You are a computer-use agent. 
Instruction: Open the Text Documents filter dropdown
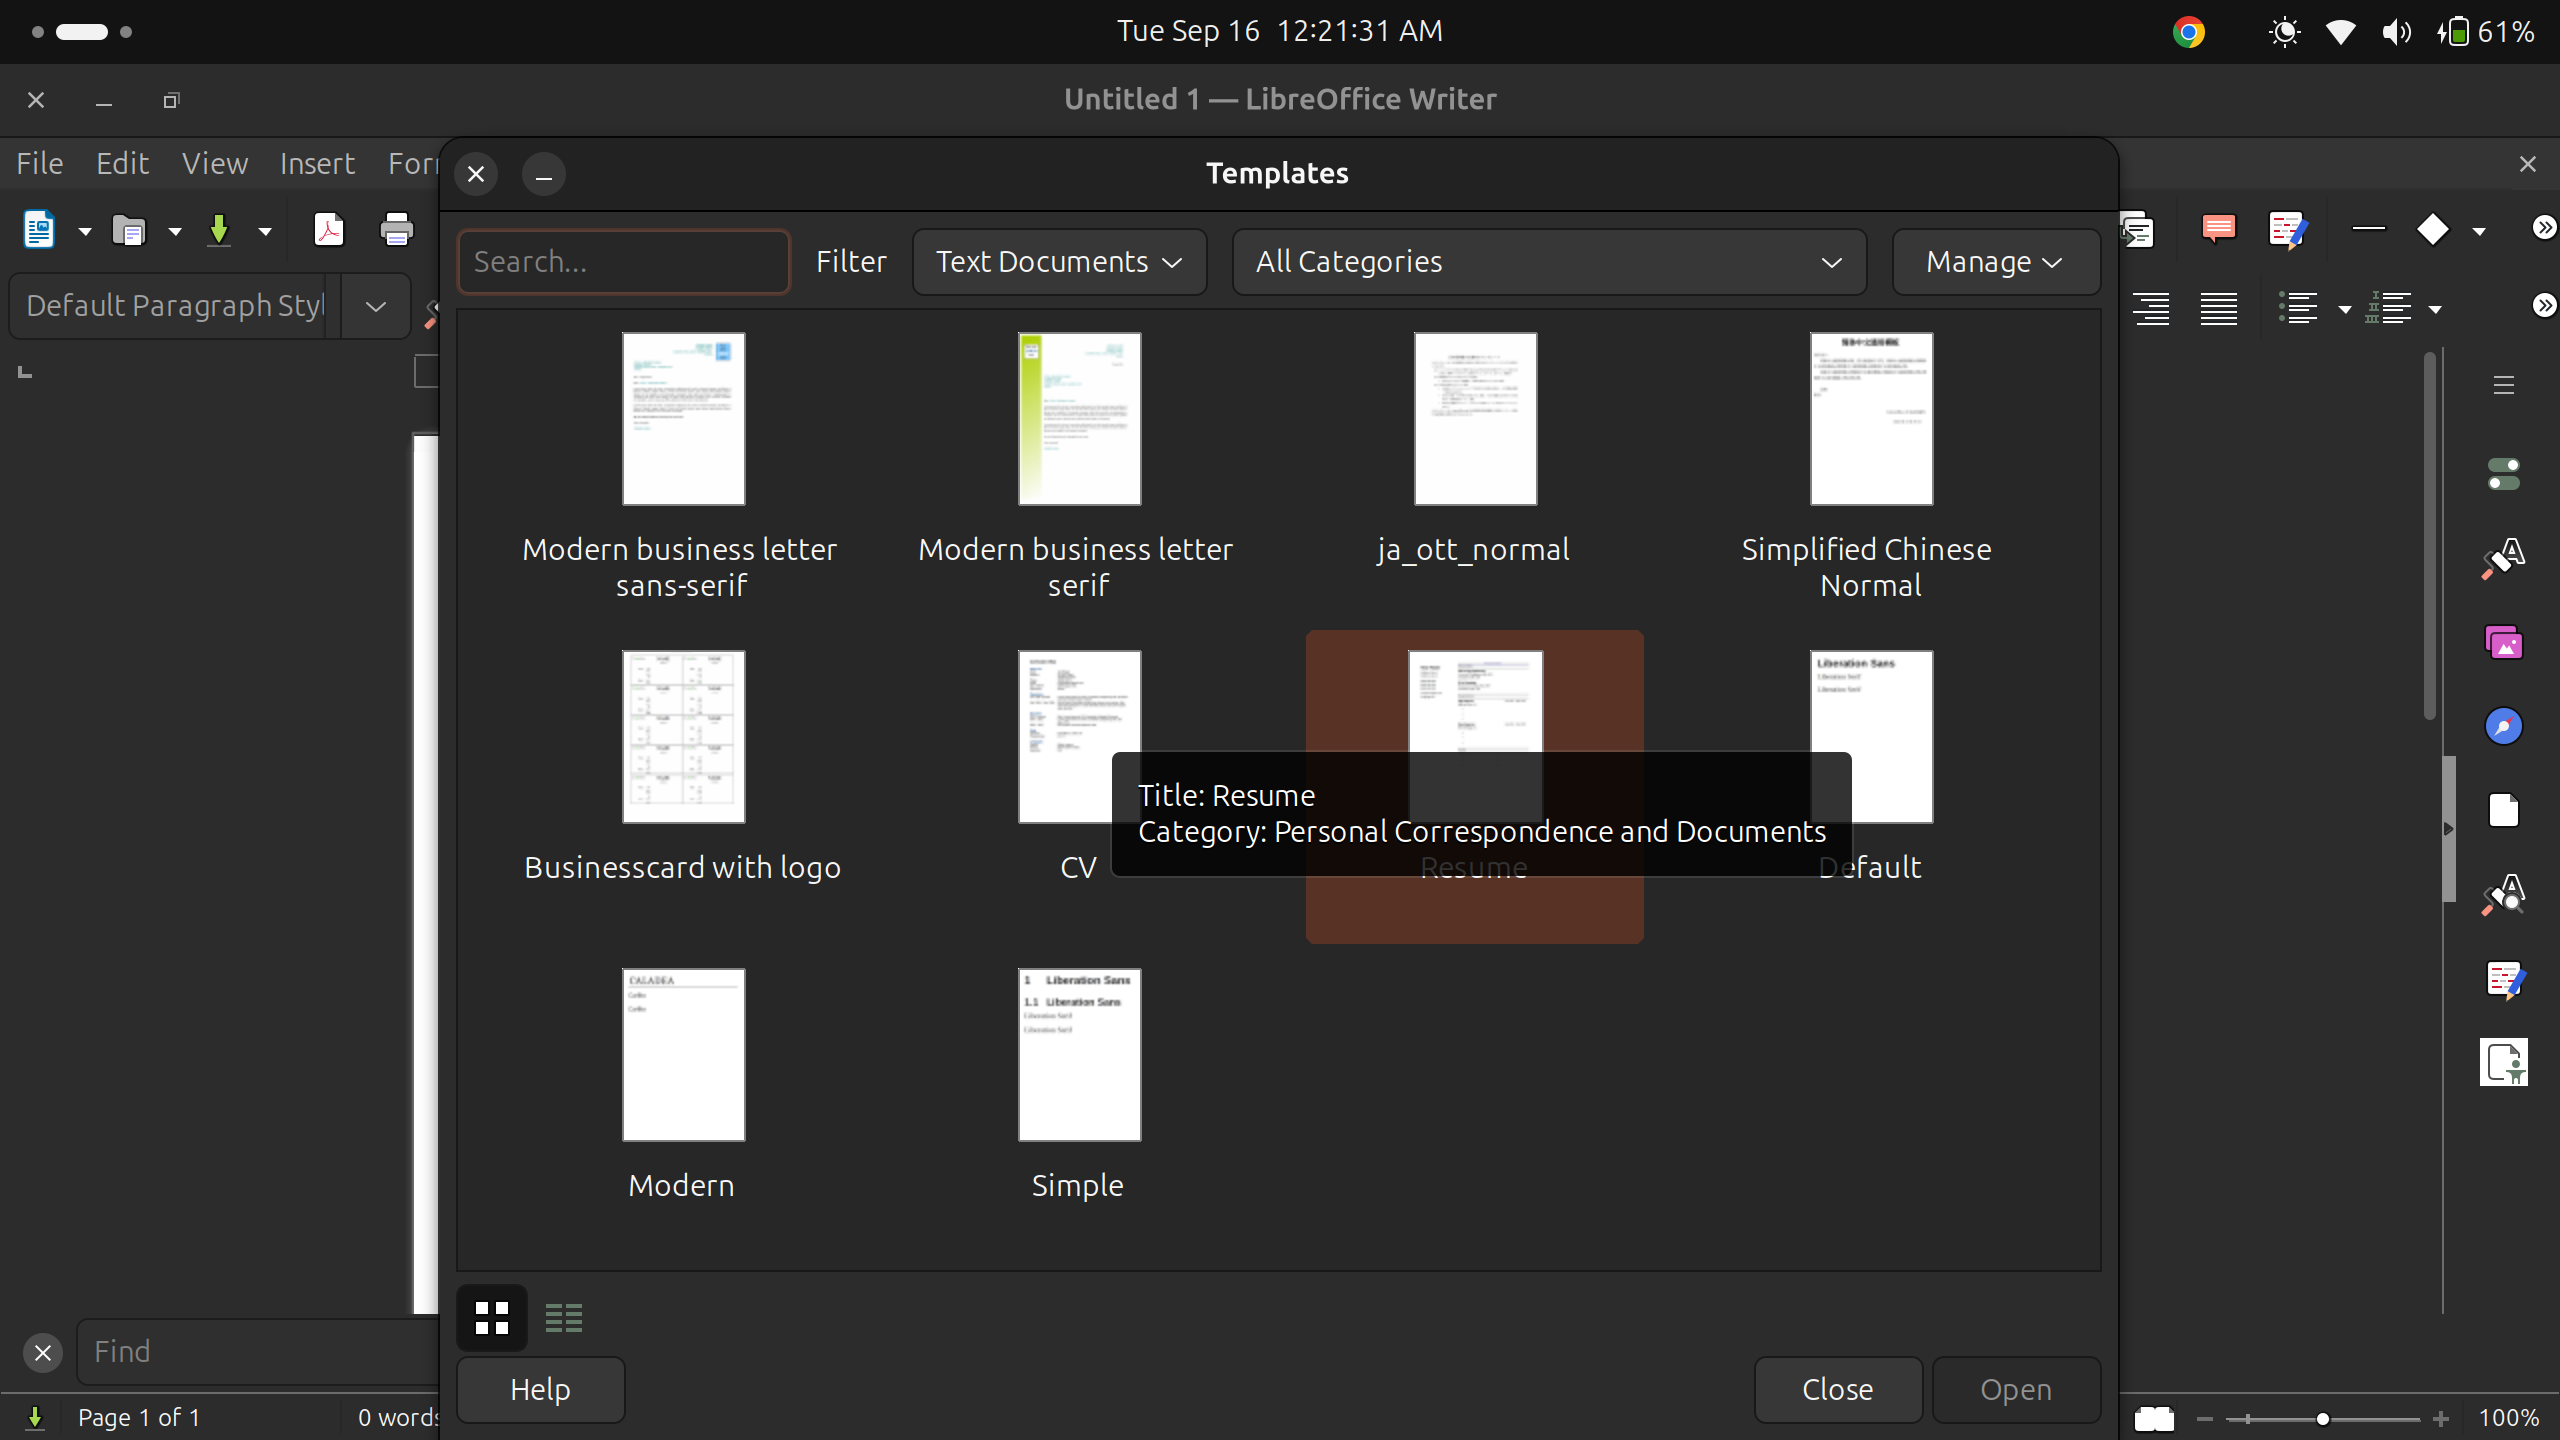1059,261
